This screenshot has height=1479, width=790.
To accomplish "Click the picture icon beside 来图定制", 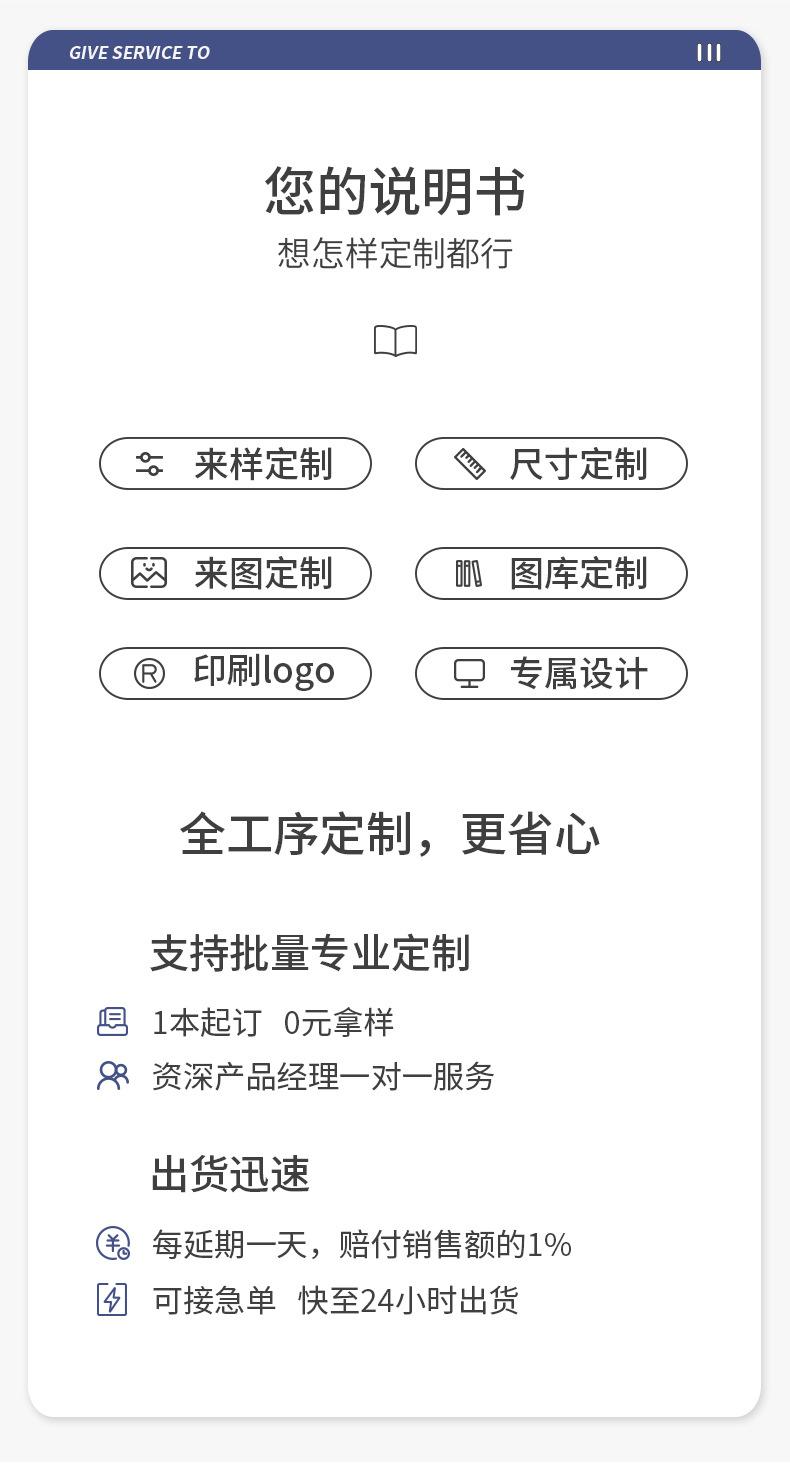I will (x=149, y=572).
